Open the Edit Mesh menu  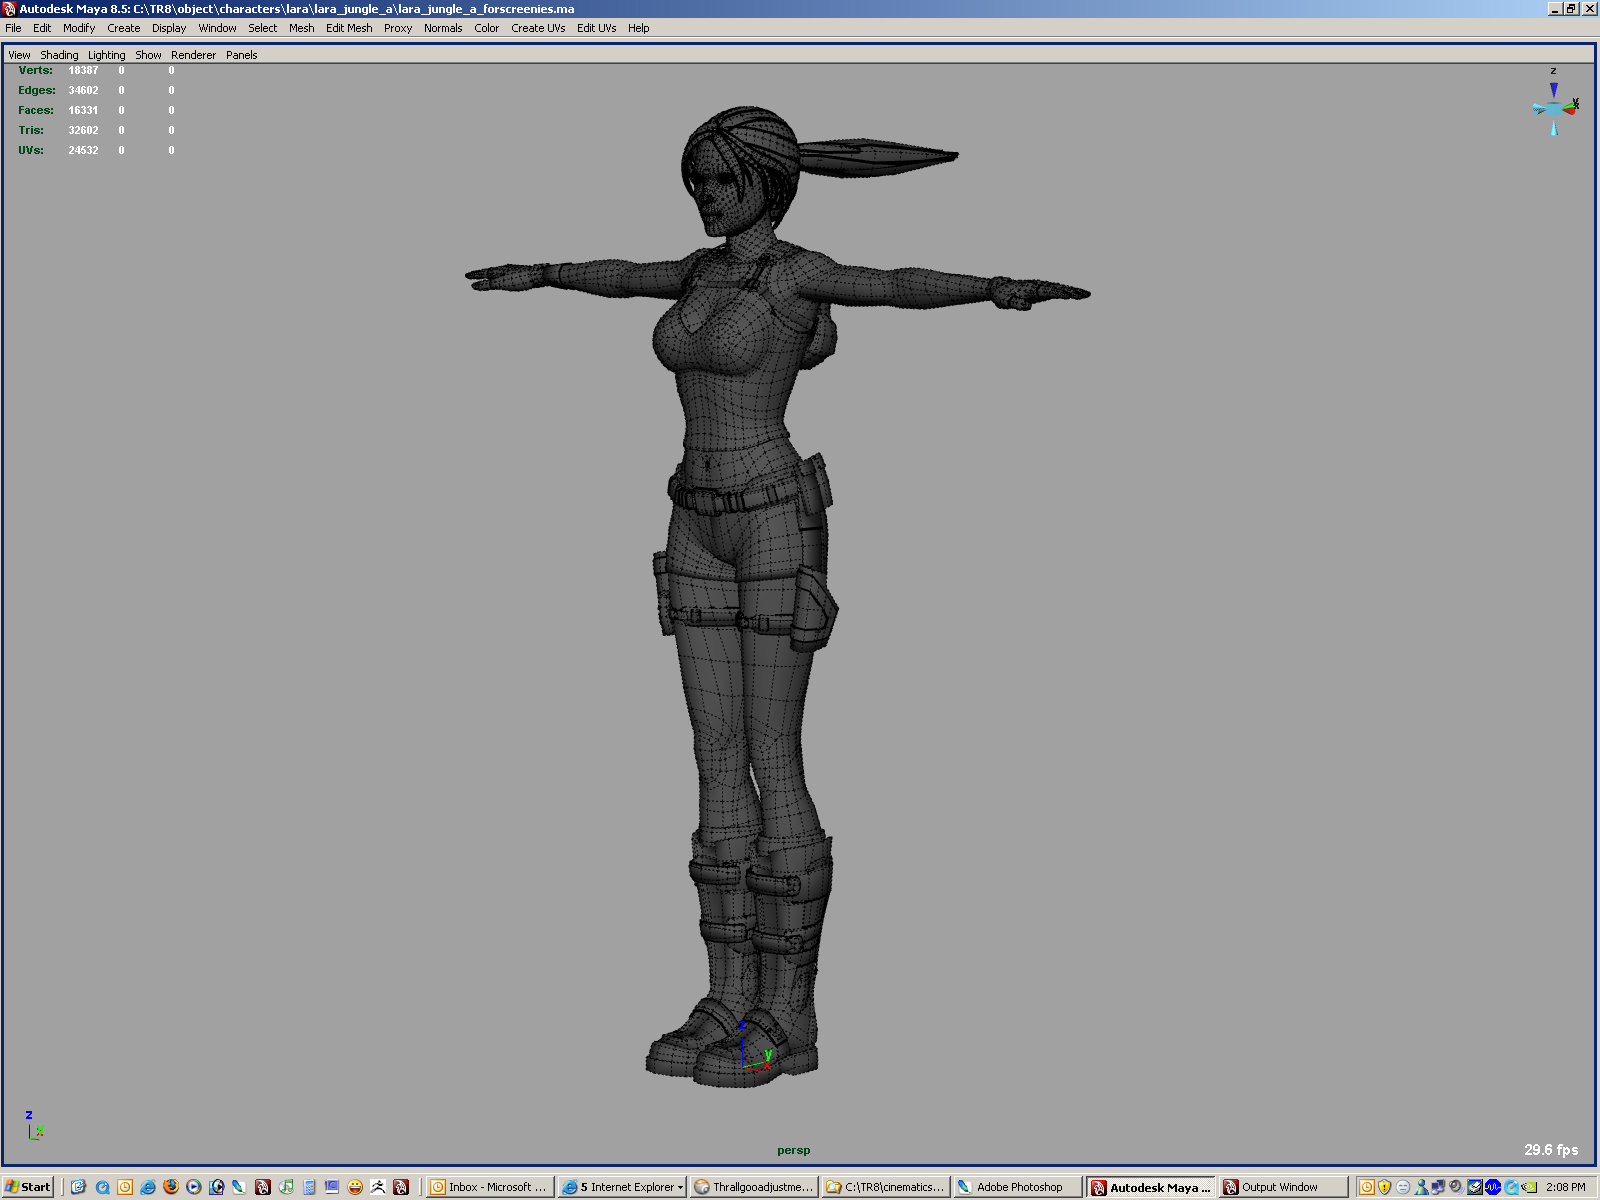348,28
